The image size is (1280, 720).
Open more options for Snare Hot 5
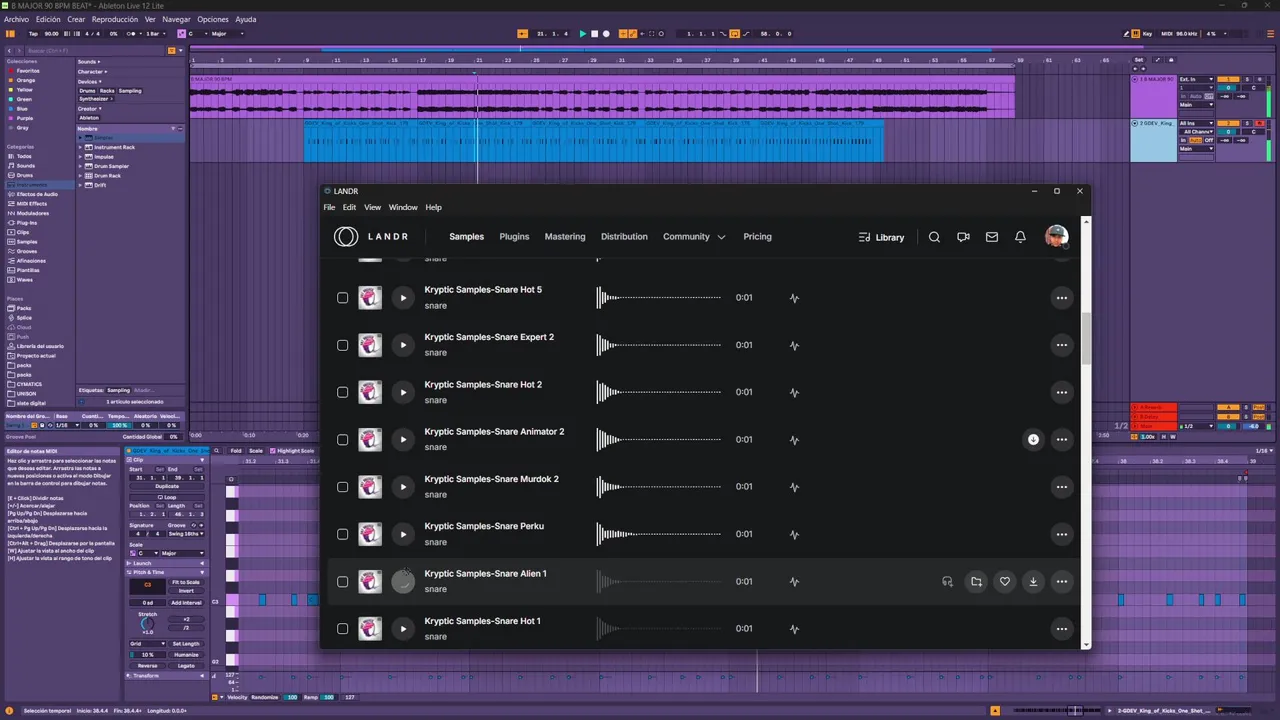1062,297
